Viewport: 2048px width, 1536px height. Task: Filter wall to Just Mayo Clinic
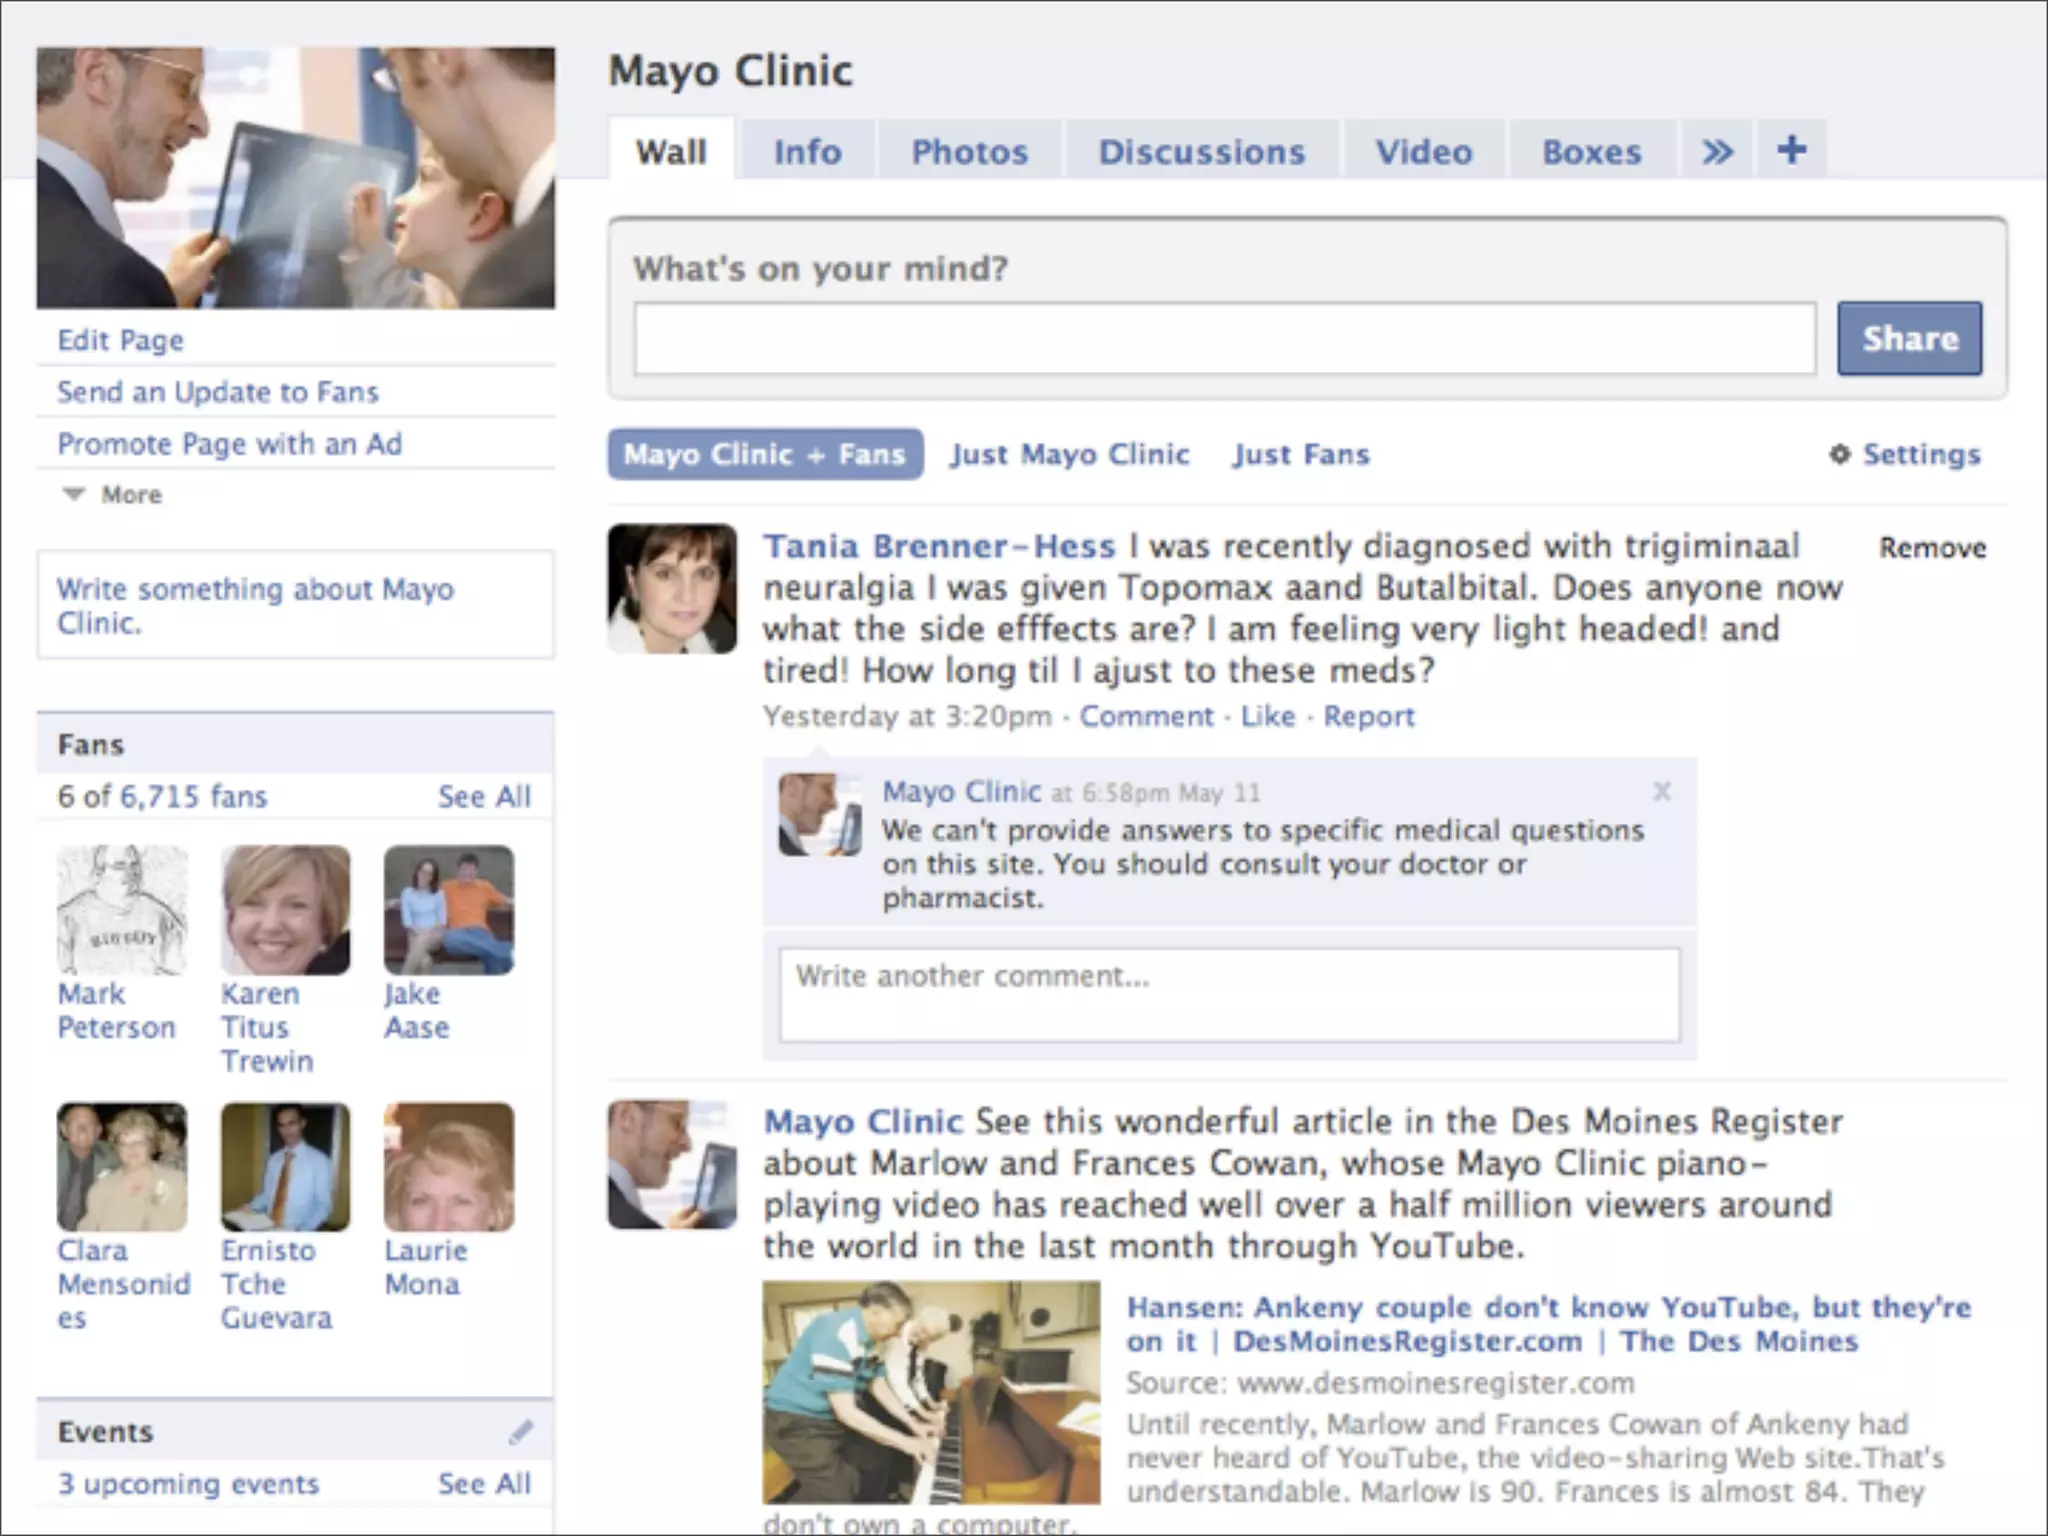pos(1070,454)
